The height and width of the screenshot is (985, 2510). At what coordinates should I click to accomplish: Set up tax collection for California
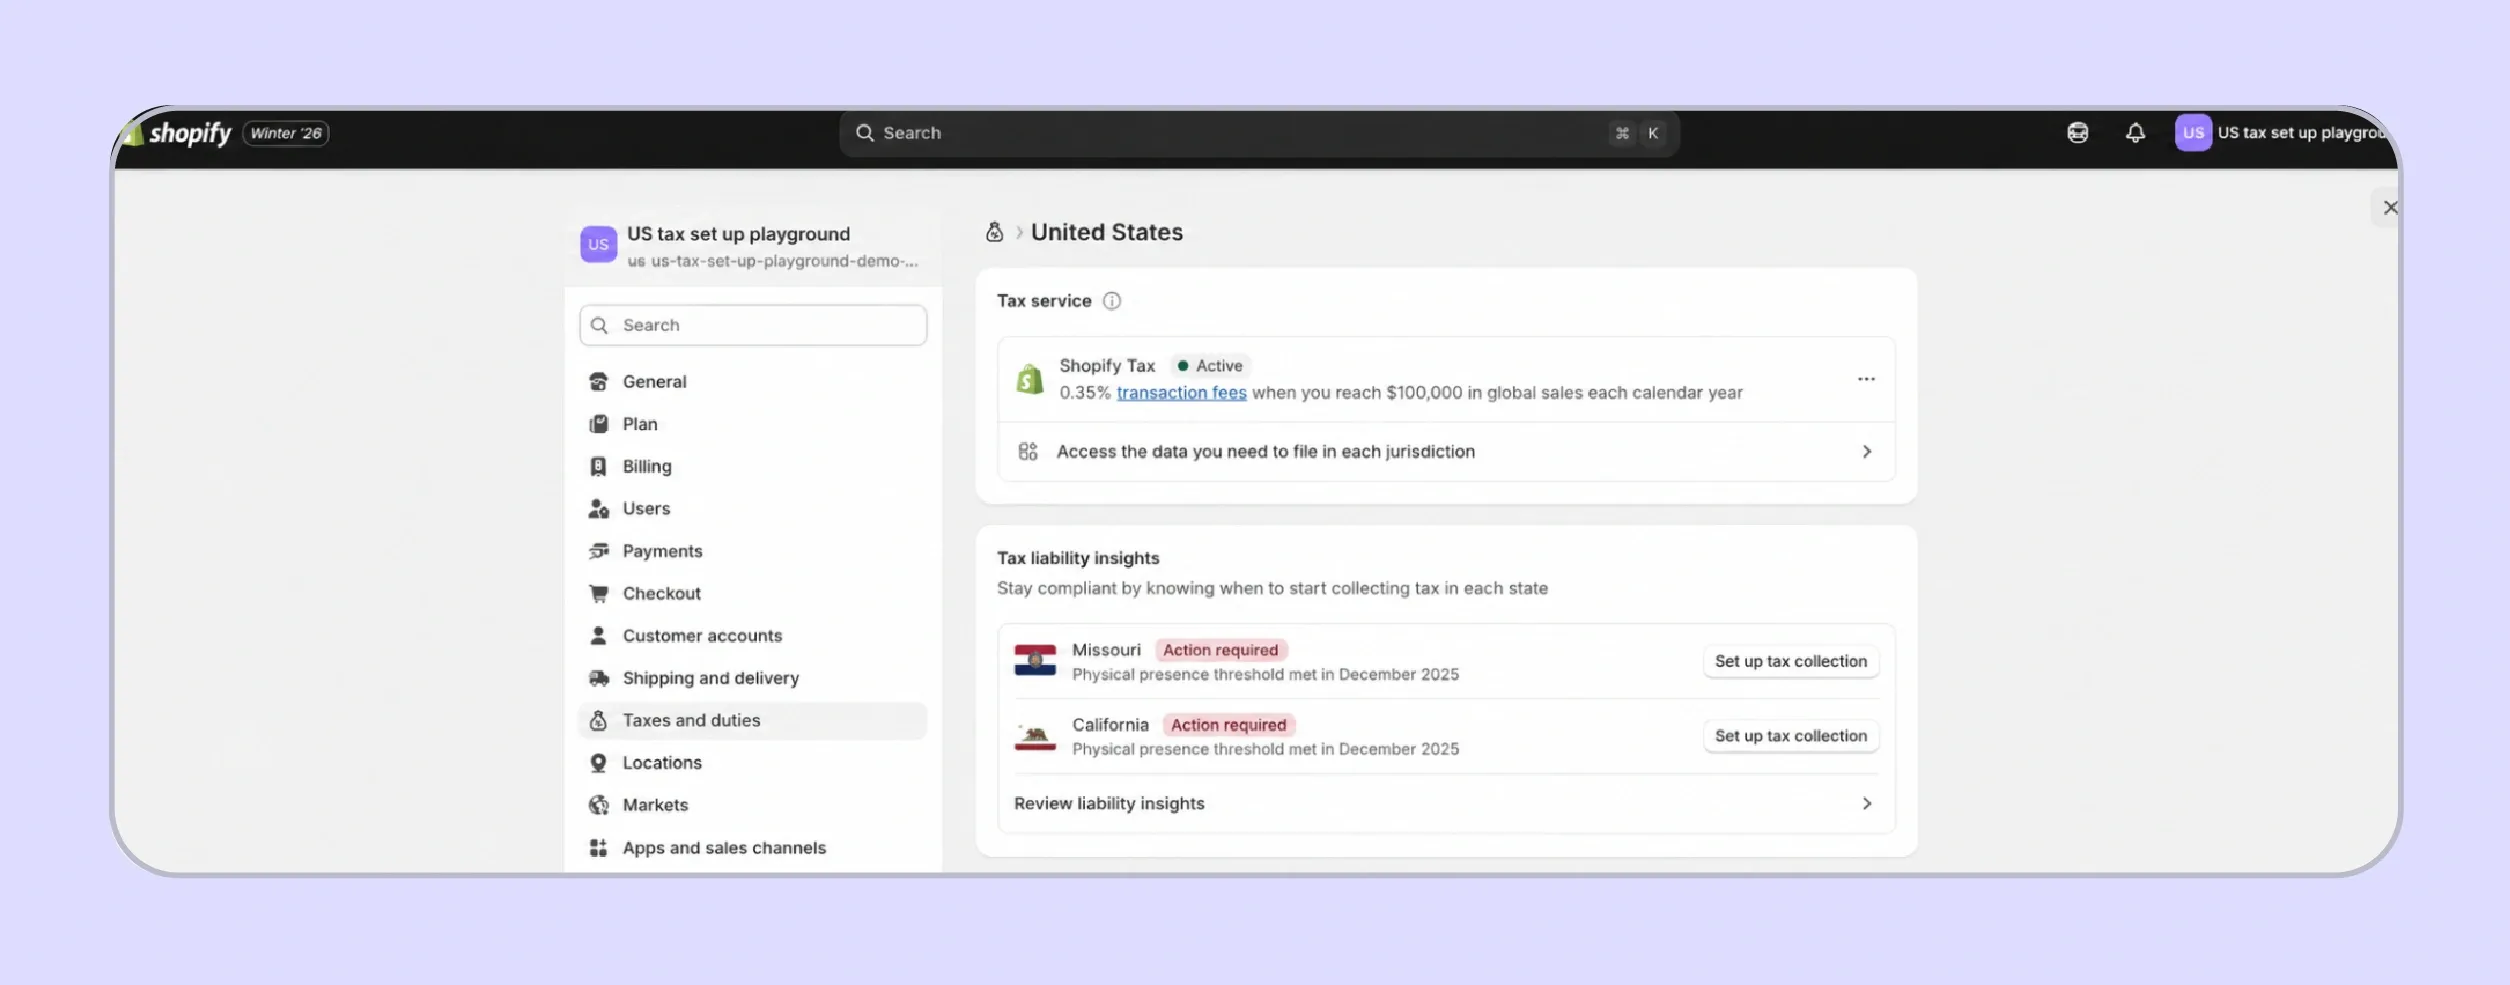[1790, 736]
